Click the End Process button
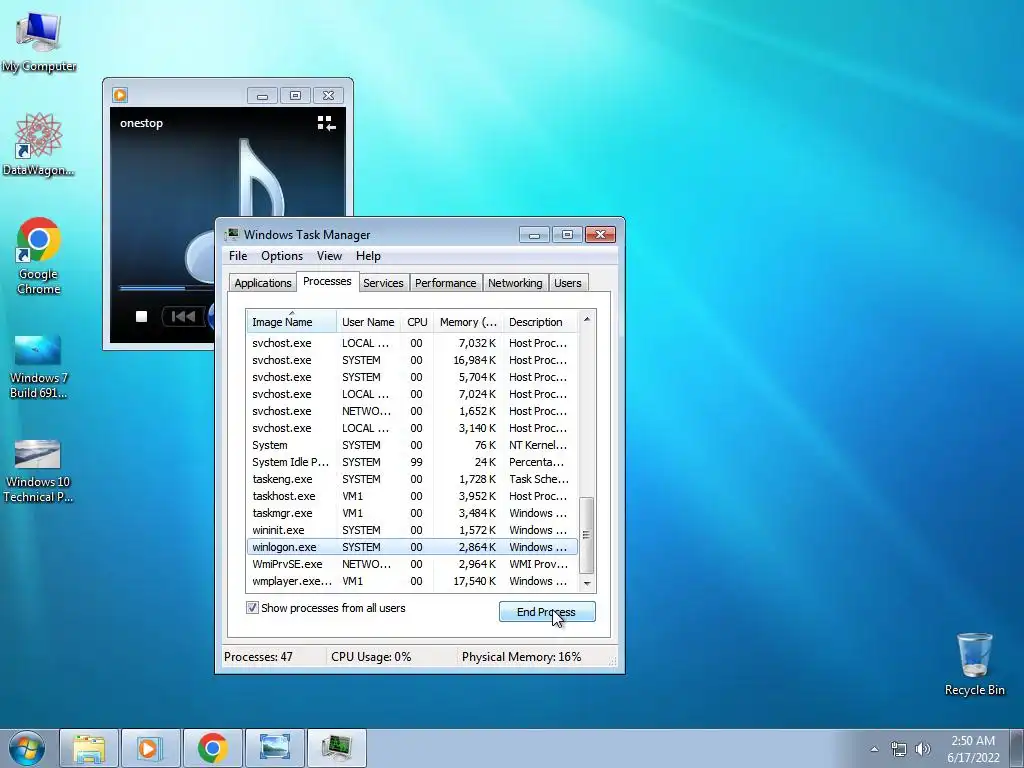 (547, 612)
